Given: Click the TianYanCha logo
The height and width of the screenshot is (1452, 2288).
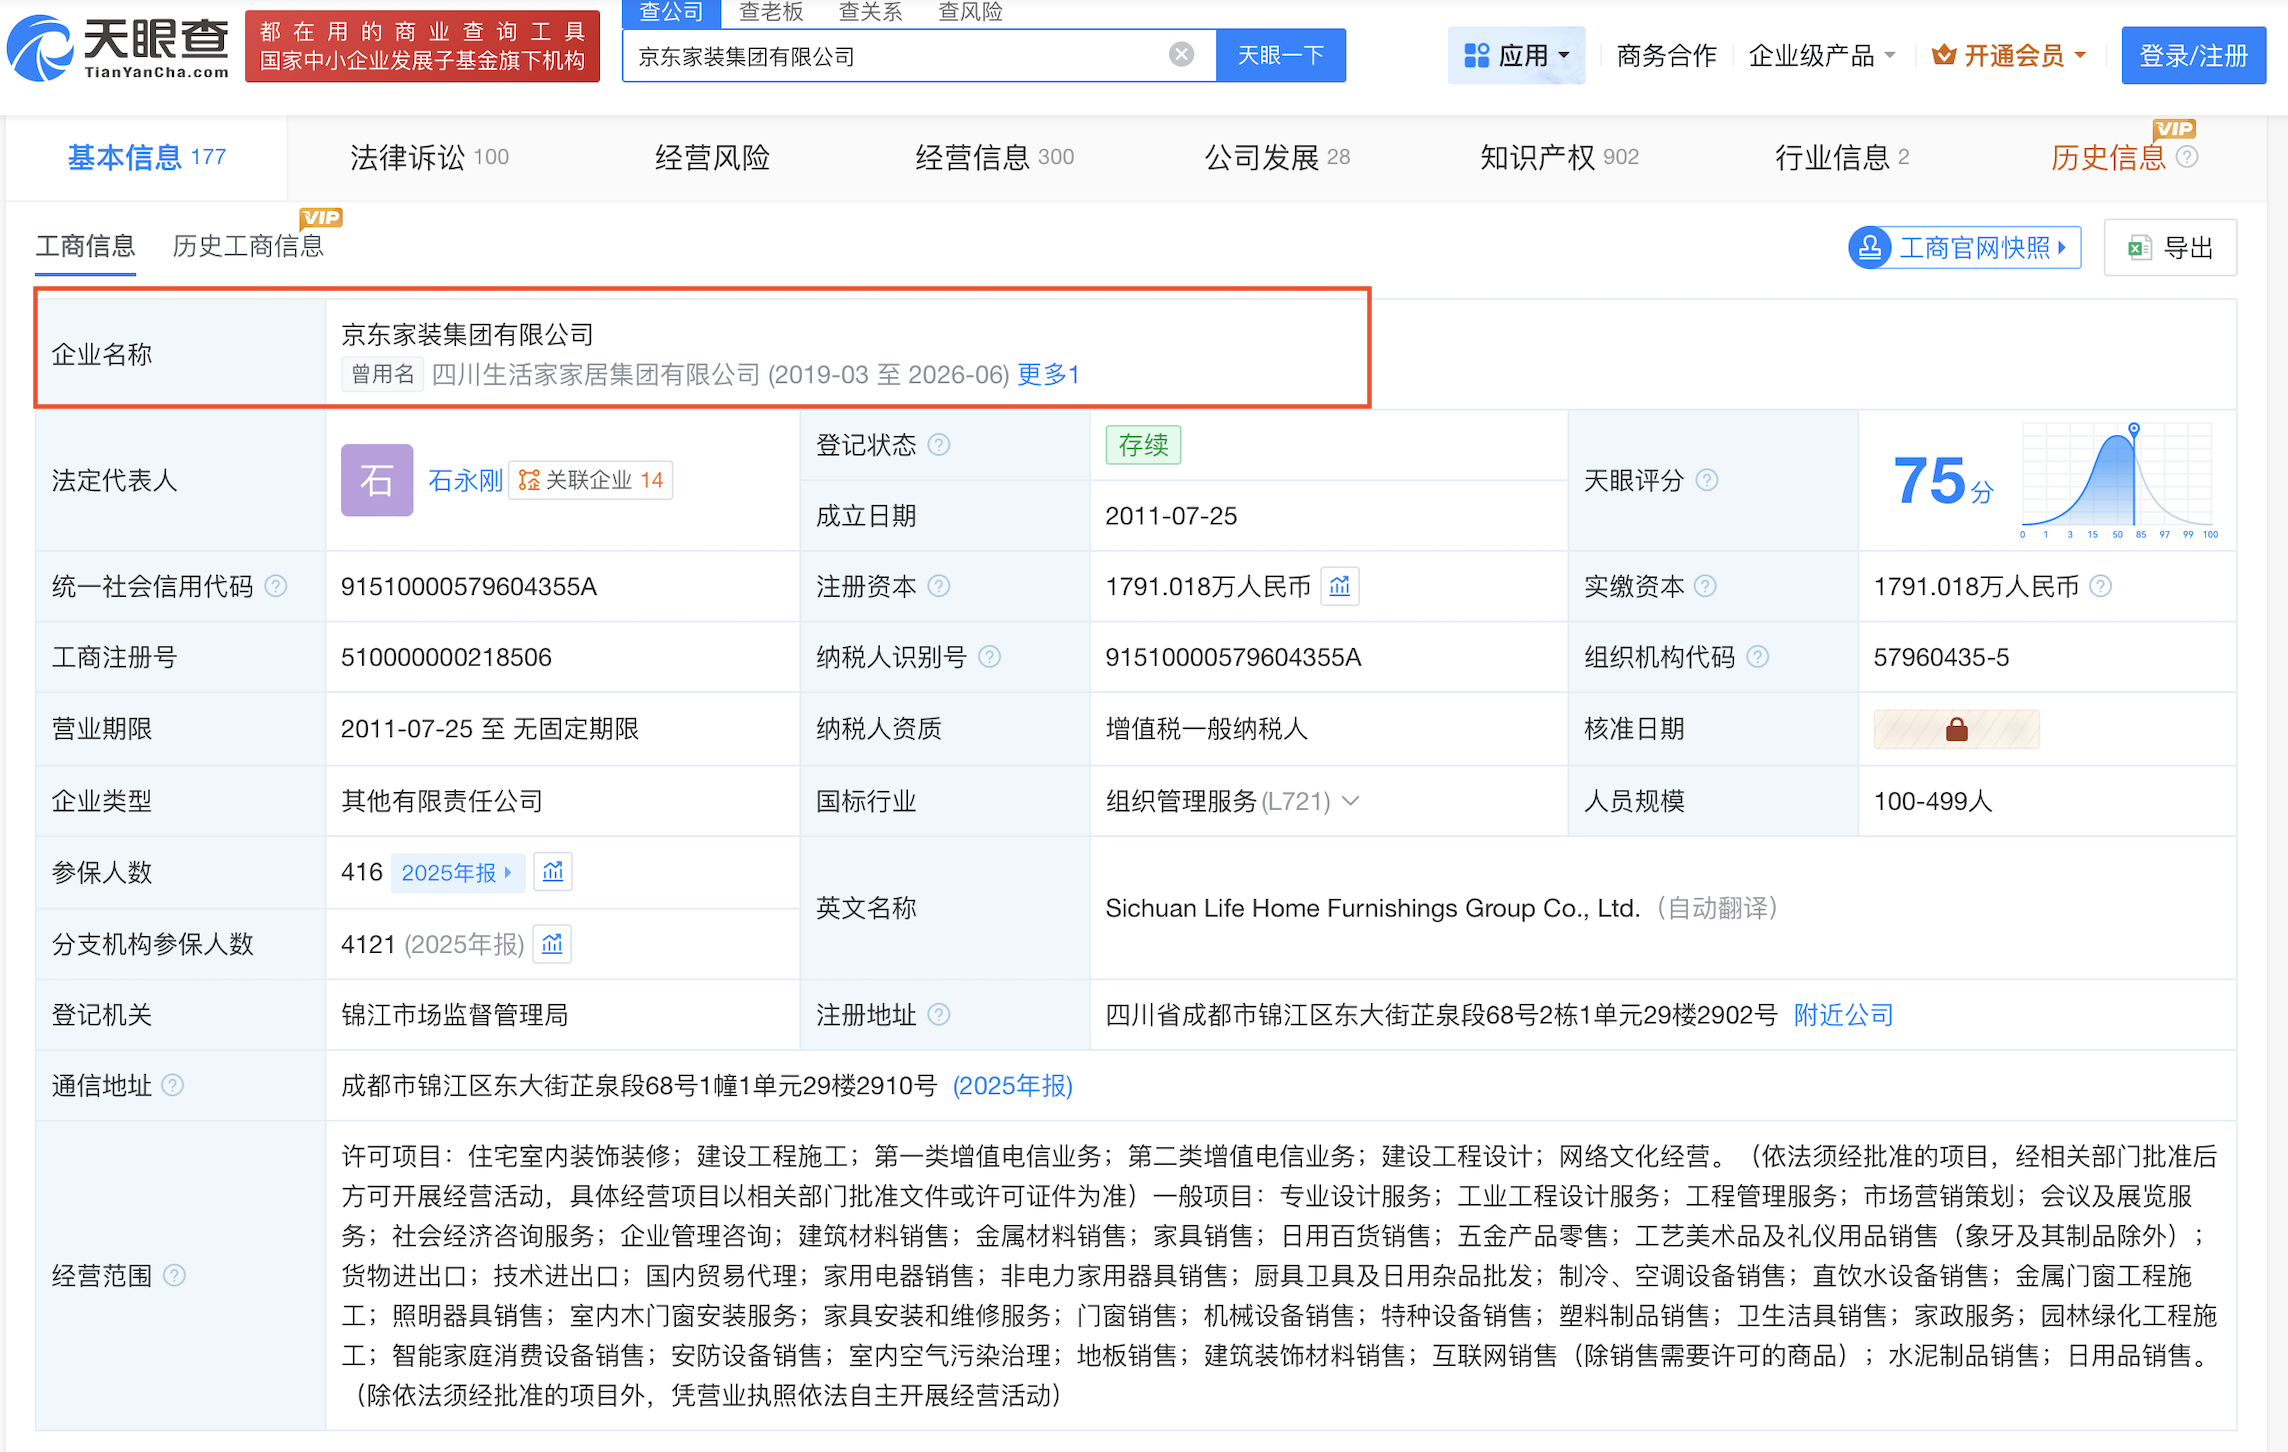Looking at the screenshot, I should coord(119,47).
